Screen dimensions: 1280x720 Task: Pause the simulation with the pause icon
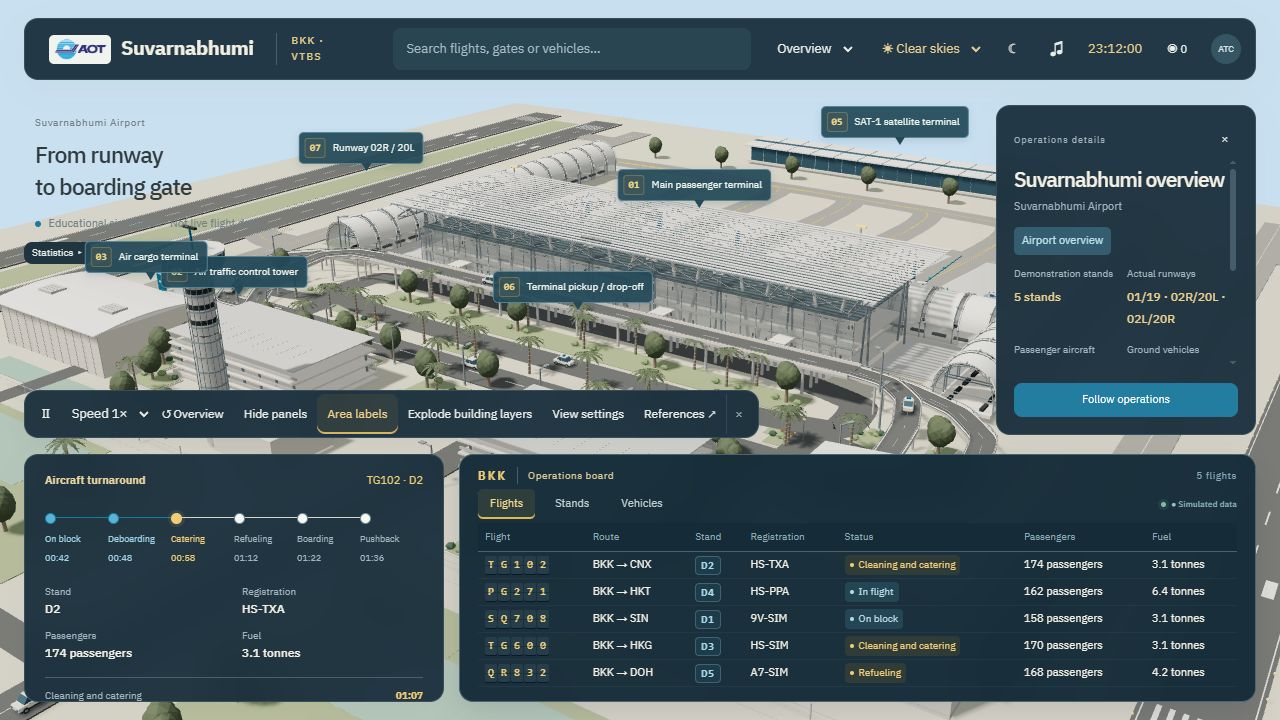46,414
